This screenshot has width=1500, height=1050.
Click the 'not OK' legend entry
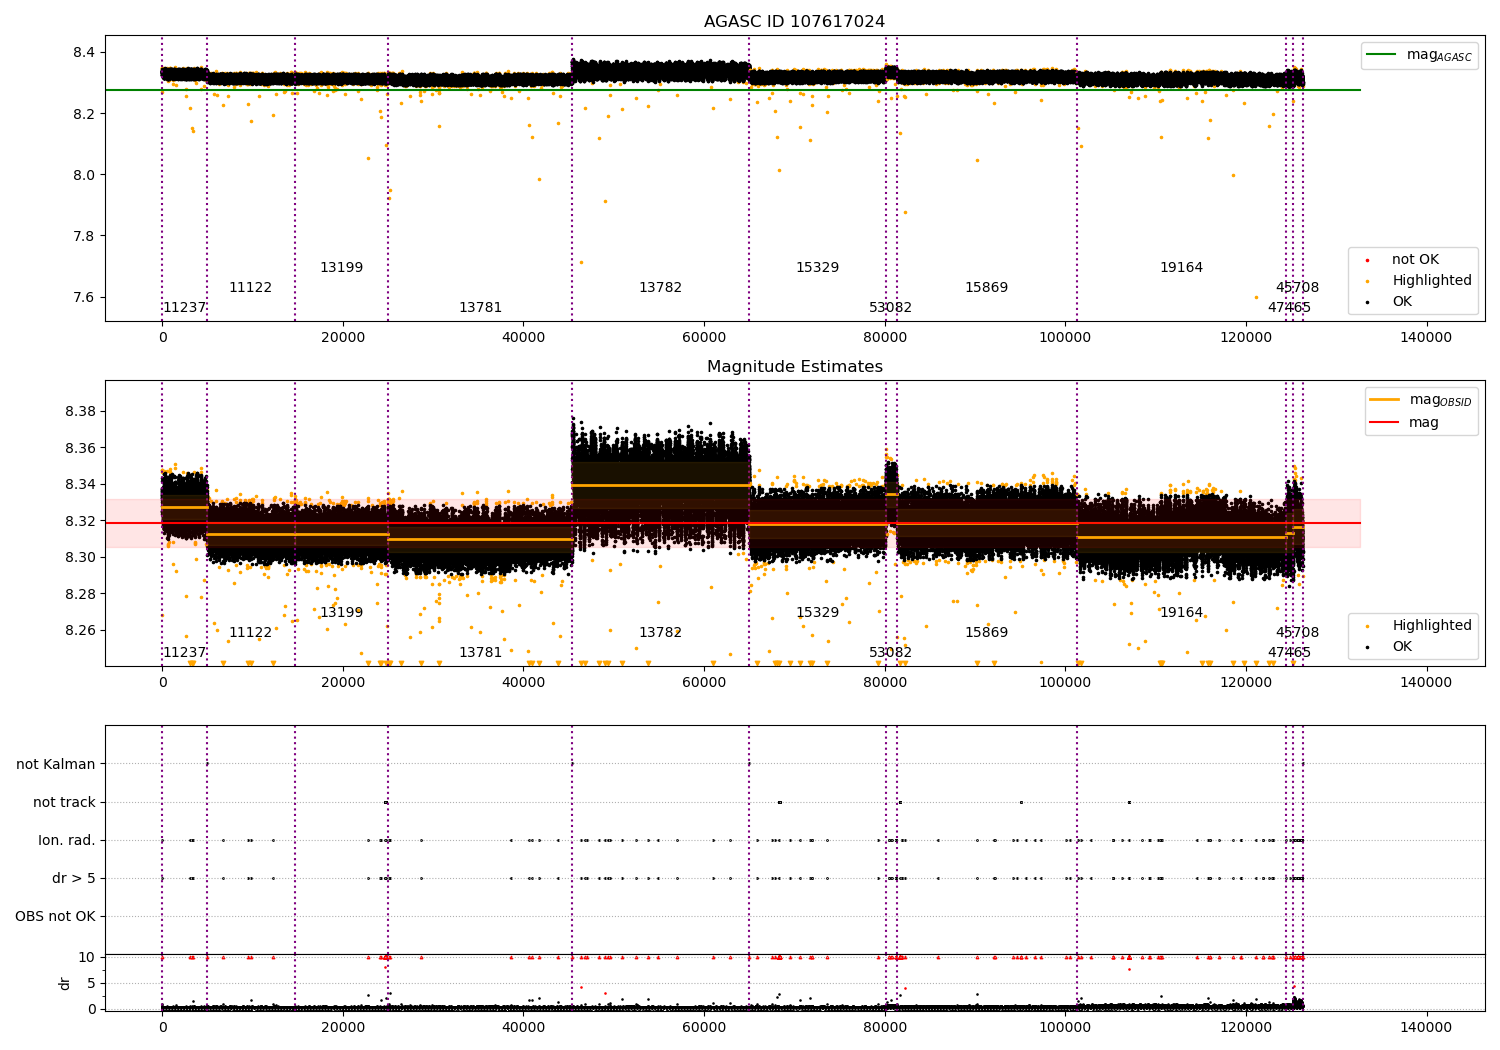1415,260
